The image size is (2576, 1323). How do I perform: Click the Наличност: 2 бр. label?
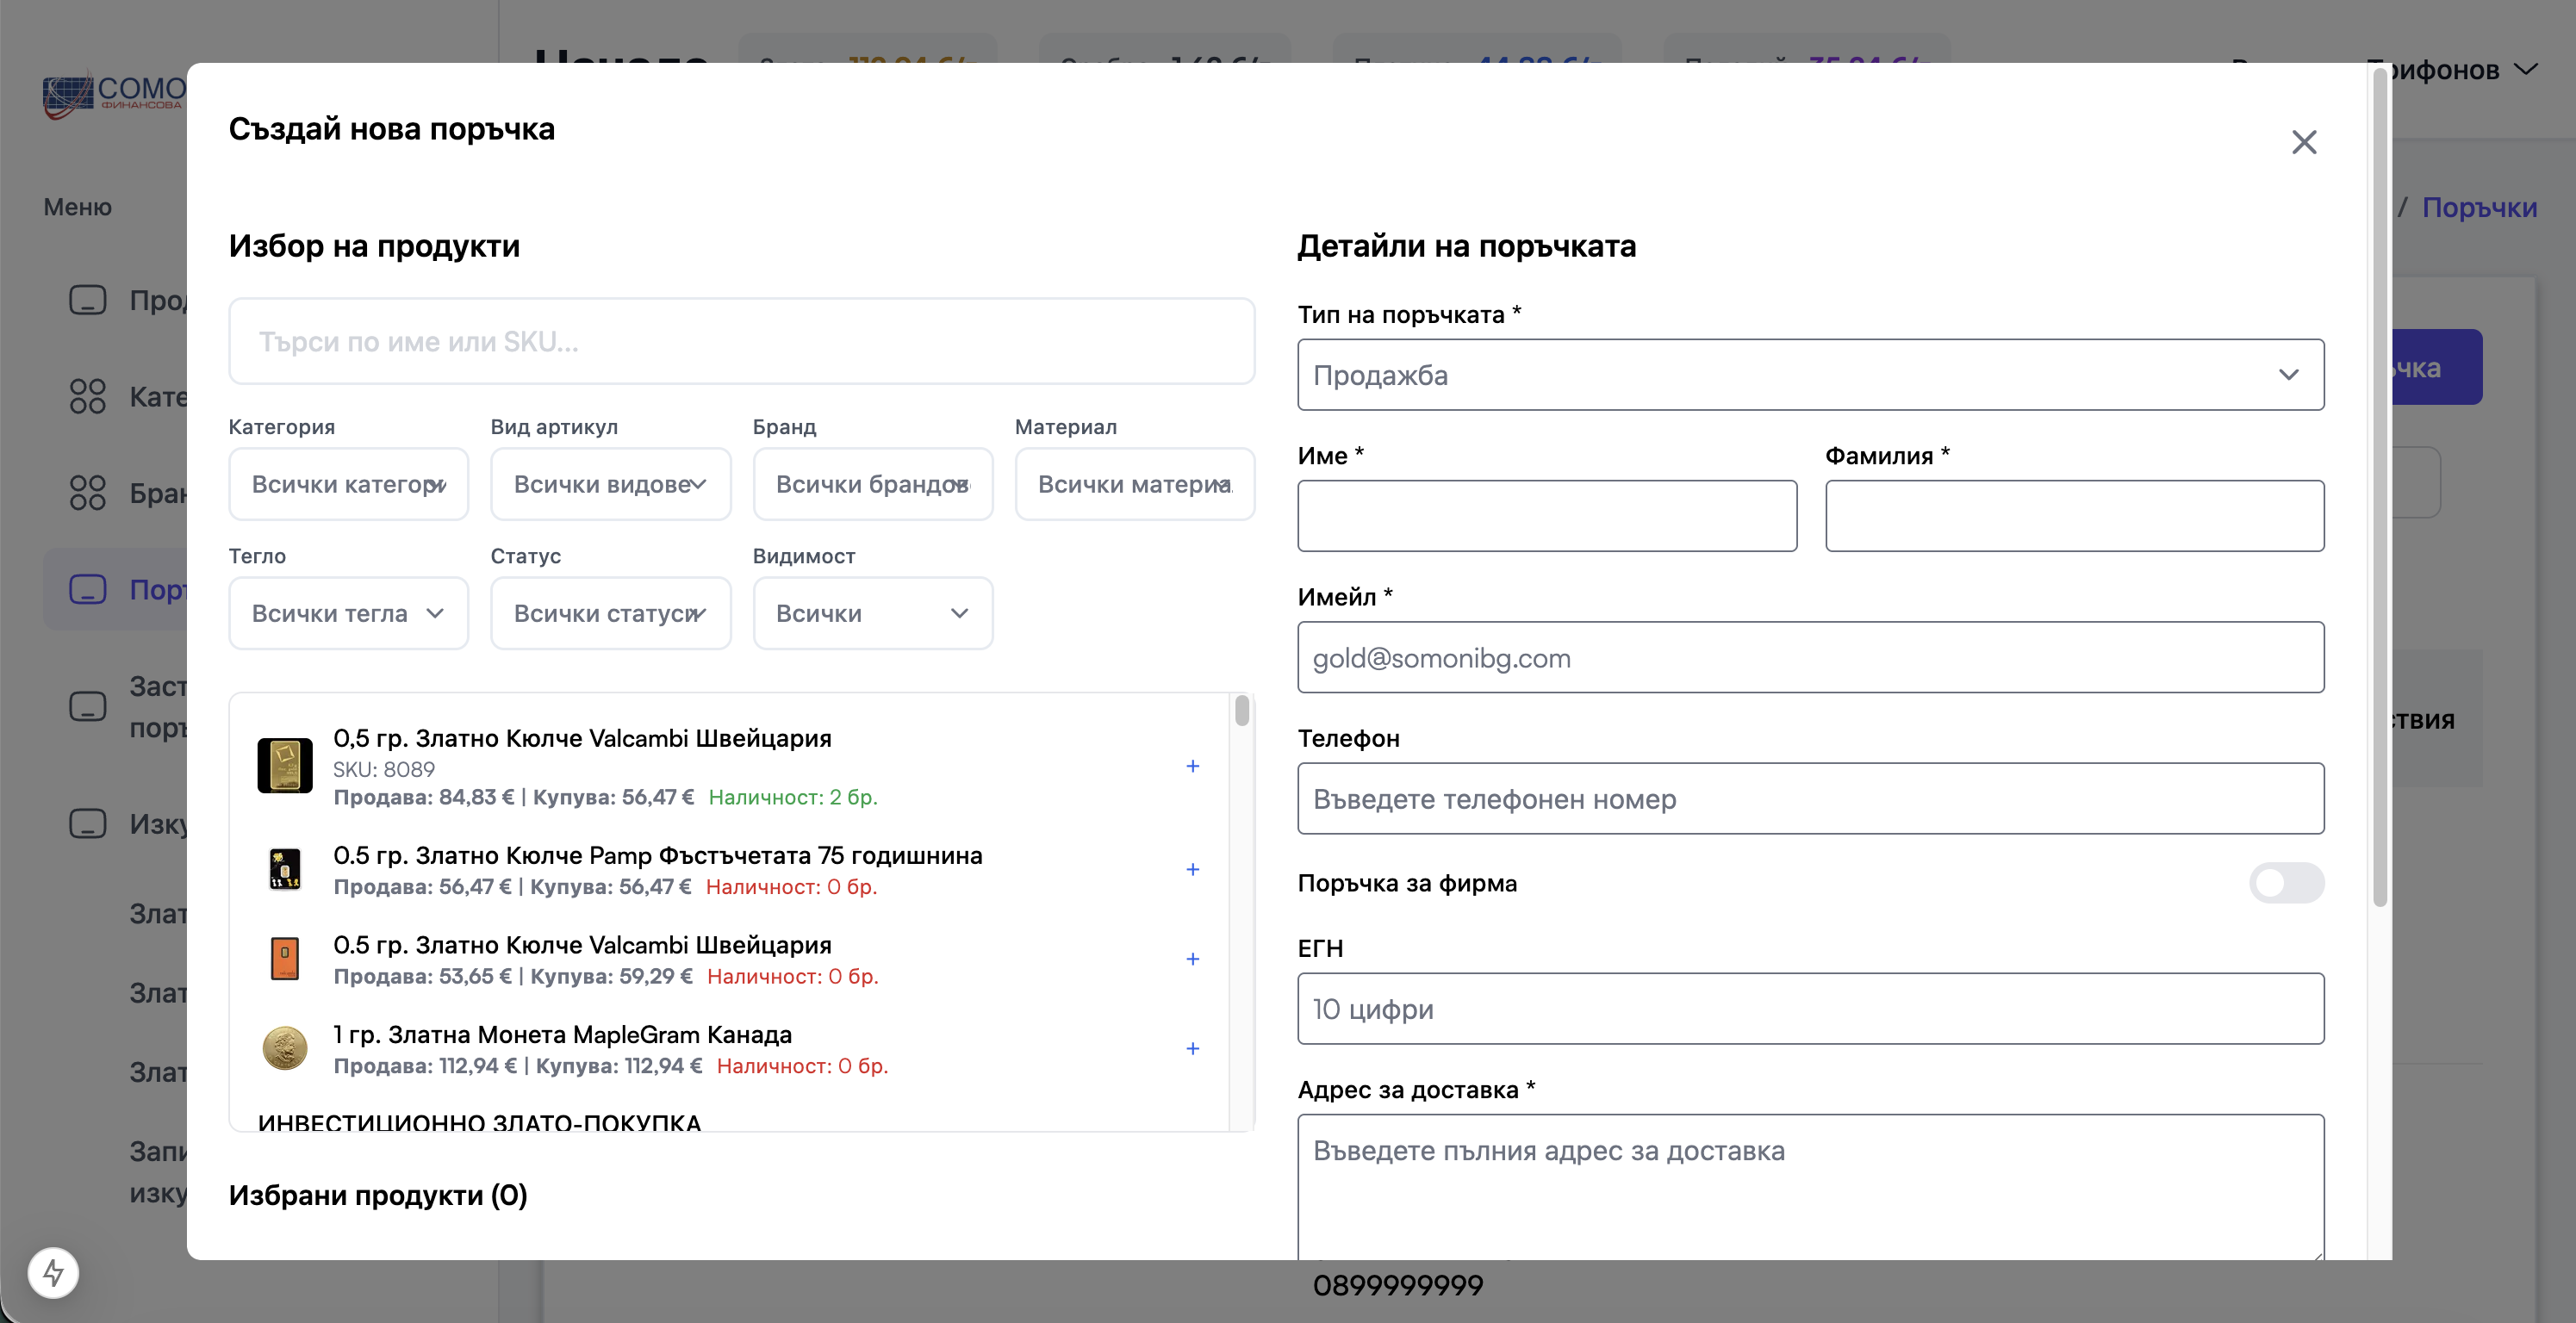(x=793, y=797)
